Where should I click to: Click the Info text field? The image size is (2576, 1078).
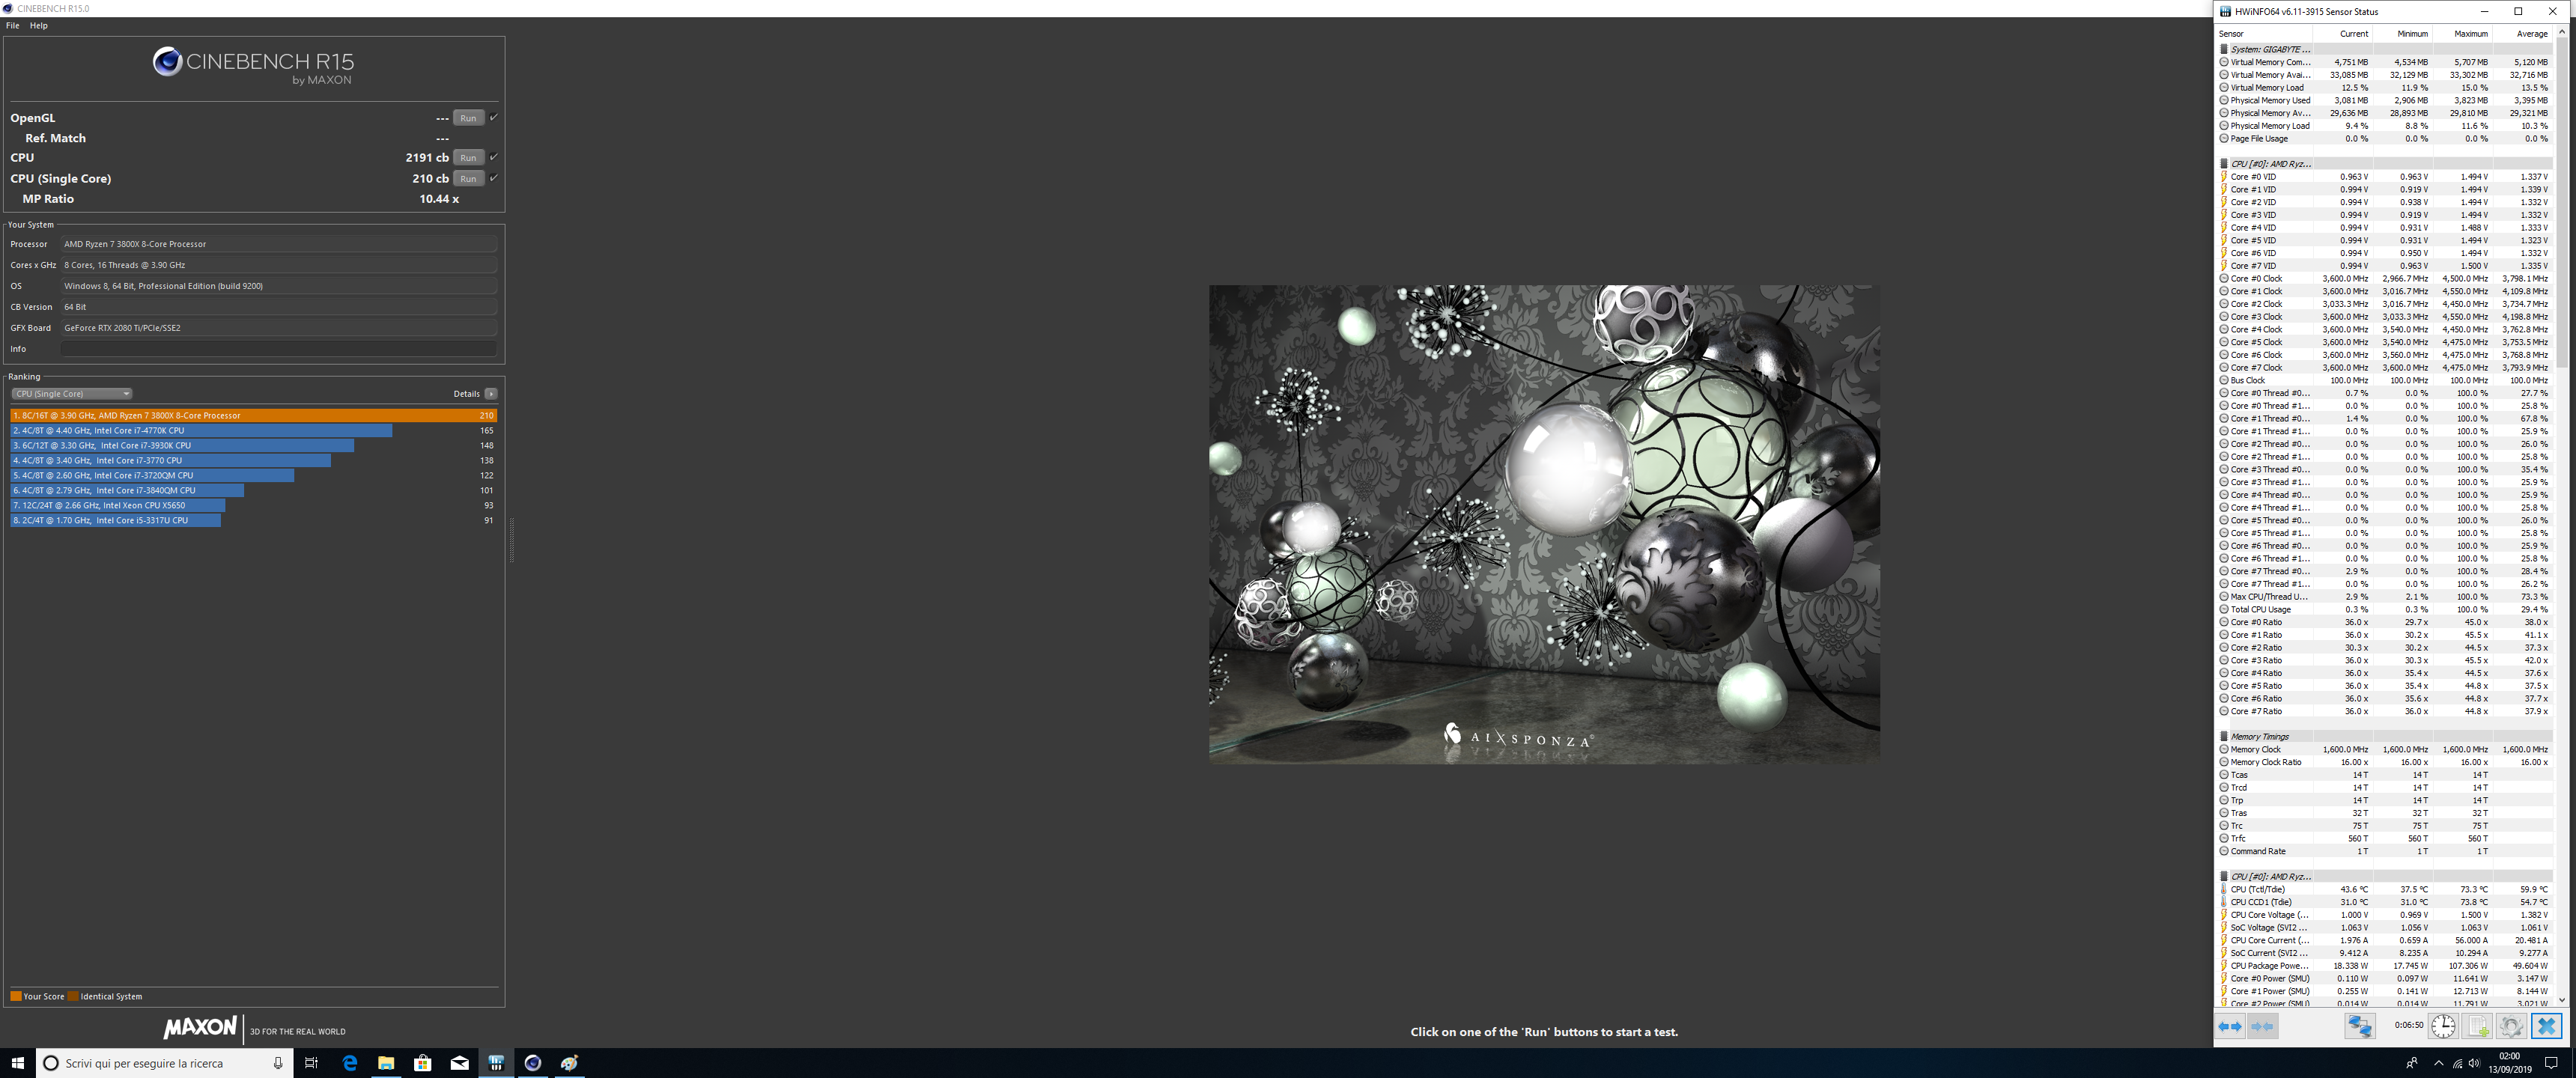(x=278, y=349)
